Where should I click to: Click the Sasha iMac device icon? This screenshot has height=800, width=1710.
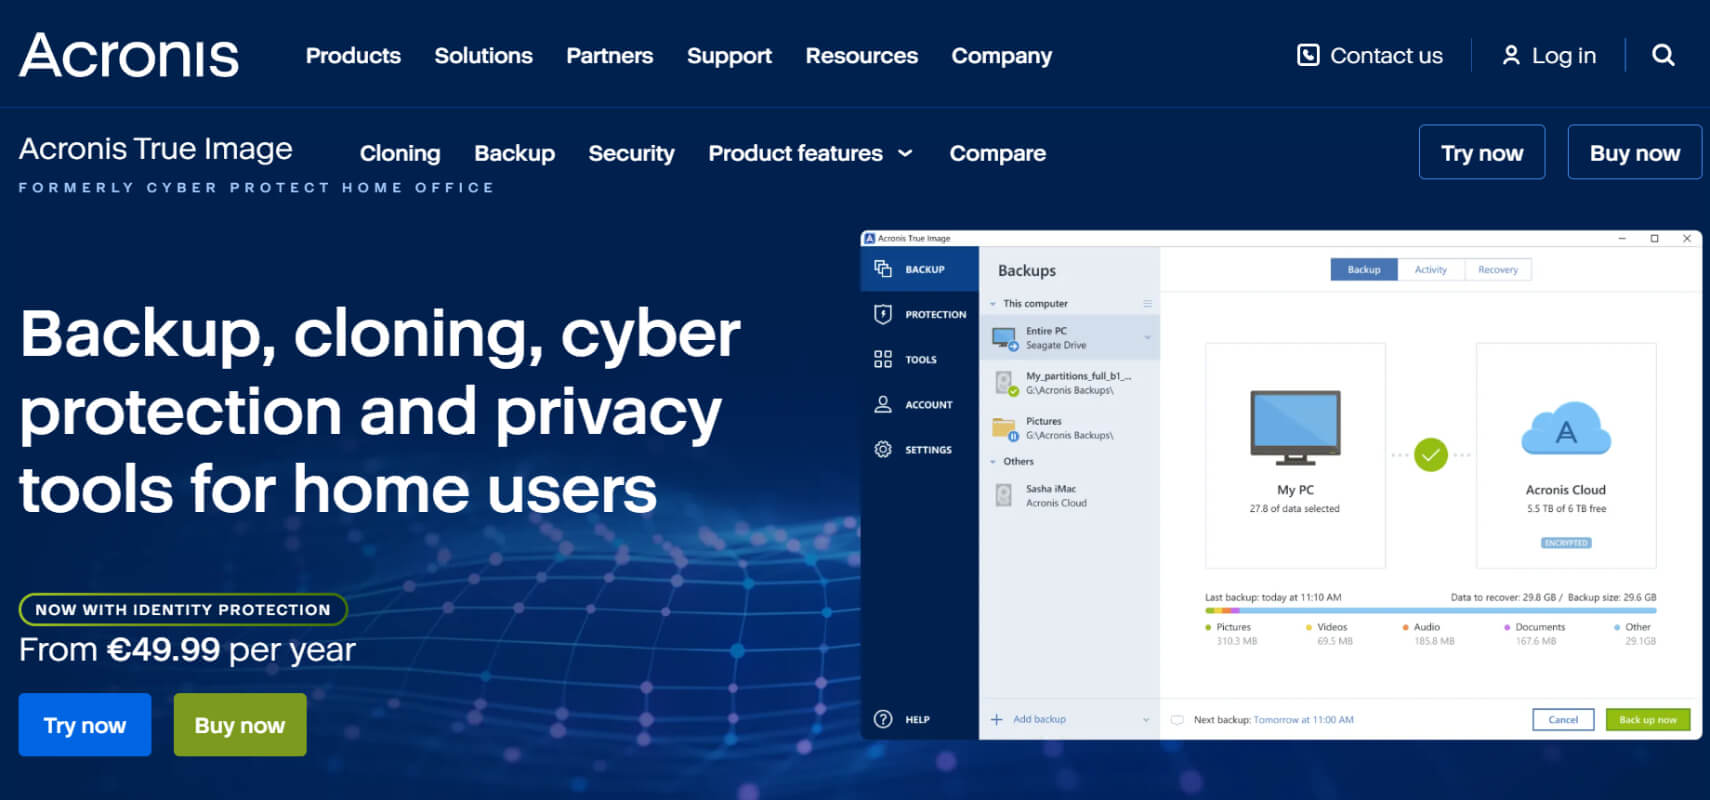point(1004,495)
